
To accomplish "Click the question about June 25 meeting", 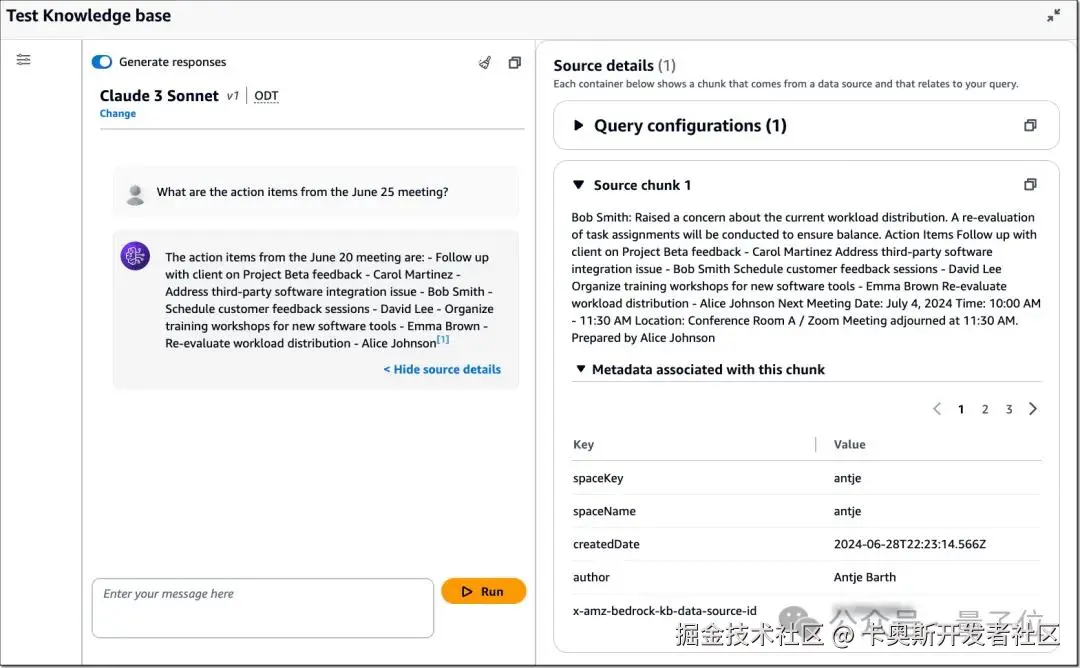I will pyautogui.click(x=302, y=192).
